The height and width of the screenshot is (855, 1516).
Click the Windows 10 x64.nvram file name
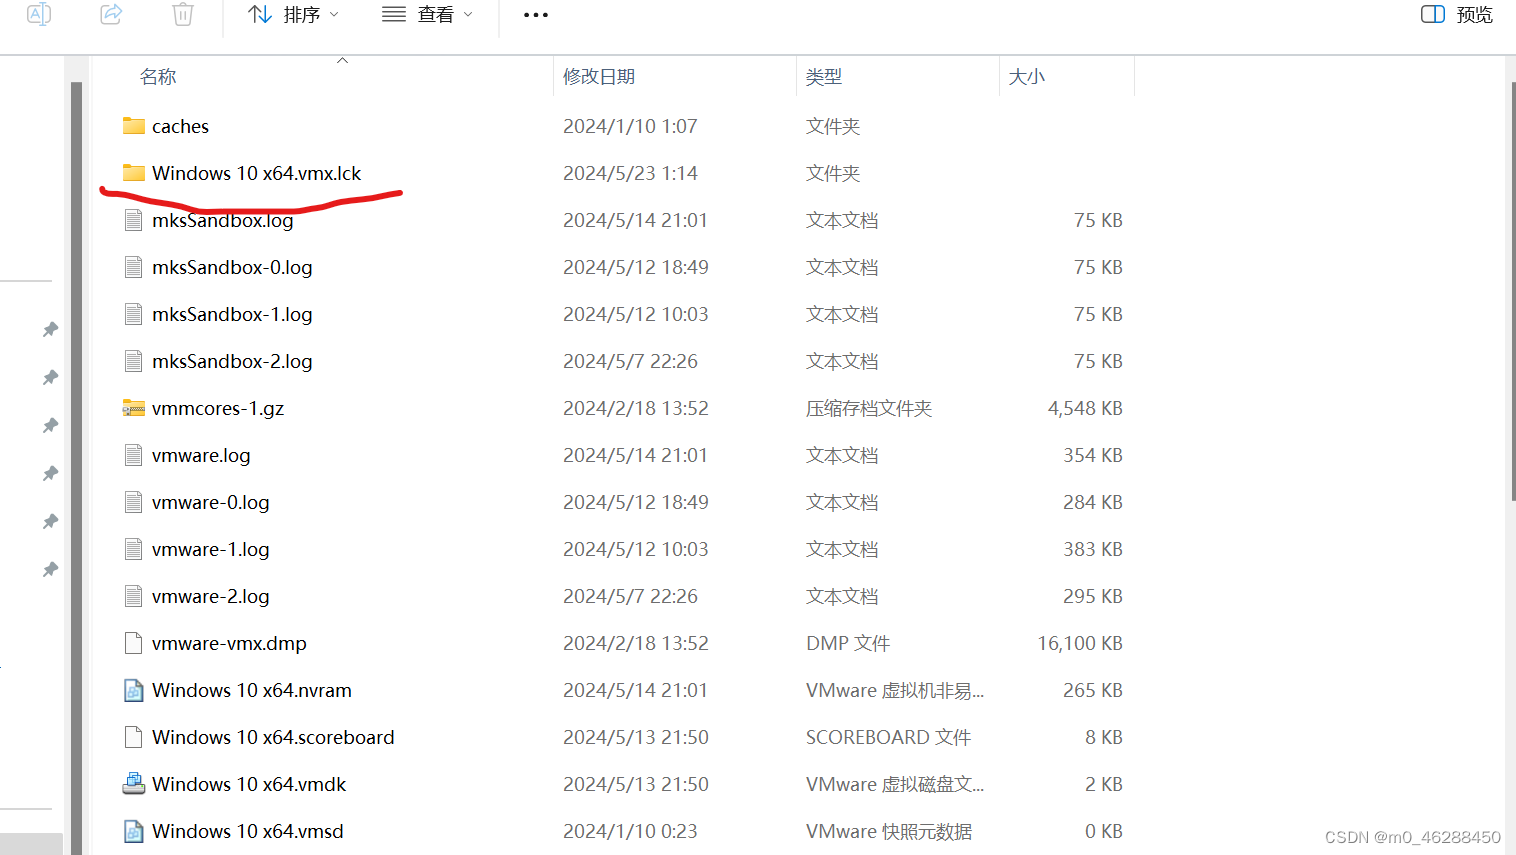point(252,690)
